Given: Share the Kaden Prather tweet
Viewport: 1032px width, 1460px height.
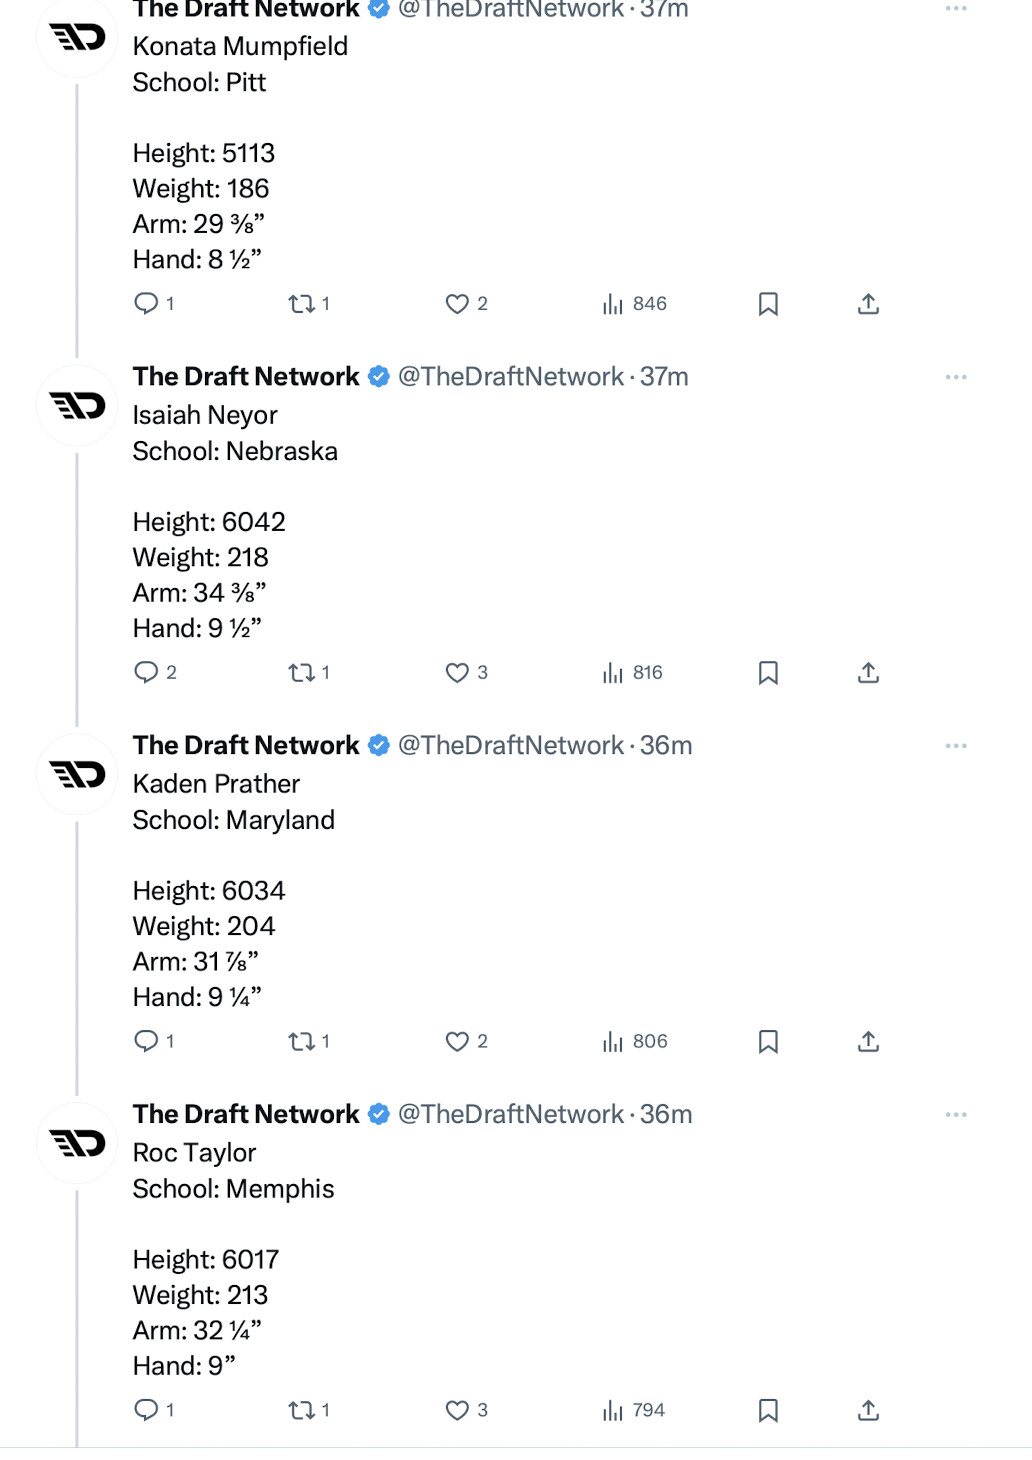Looking at the screenshot, I should [868, 1042].
